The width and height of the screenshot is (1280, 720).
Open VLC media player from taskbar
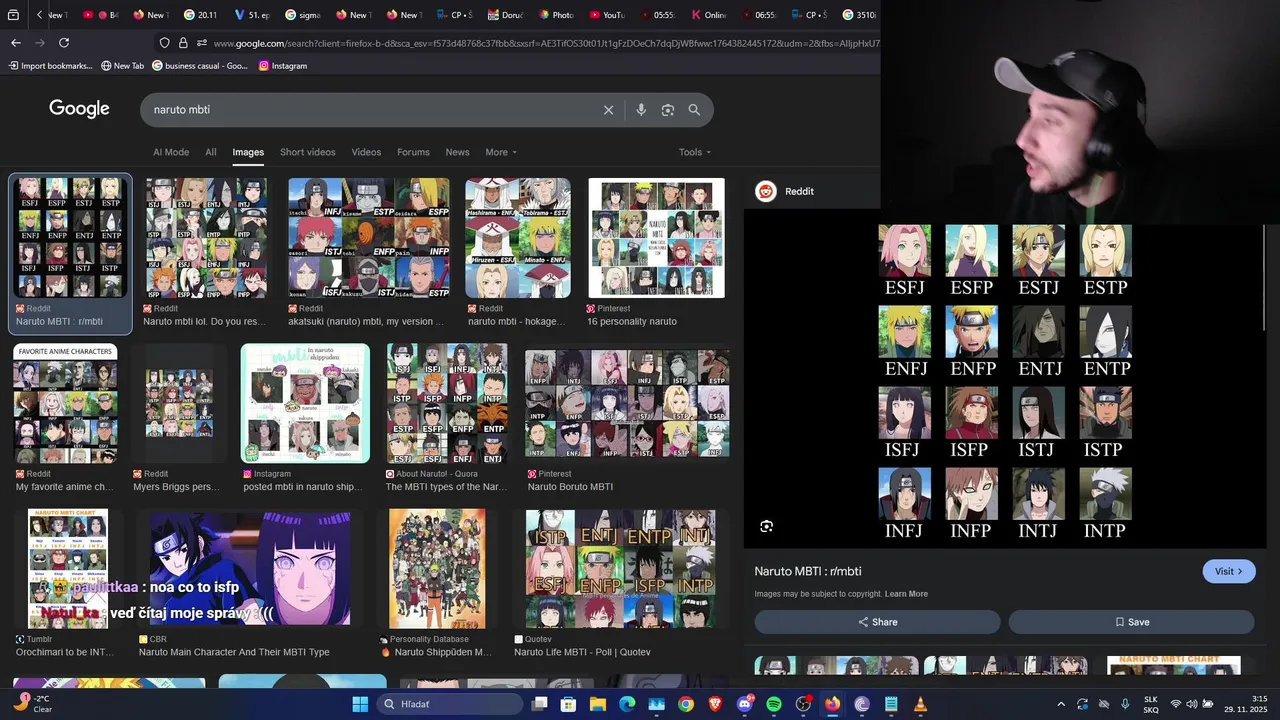tap(920, 704)
